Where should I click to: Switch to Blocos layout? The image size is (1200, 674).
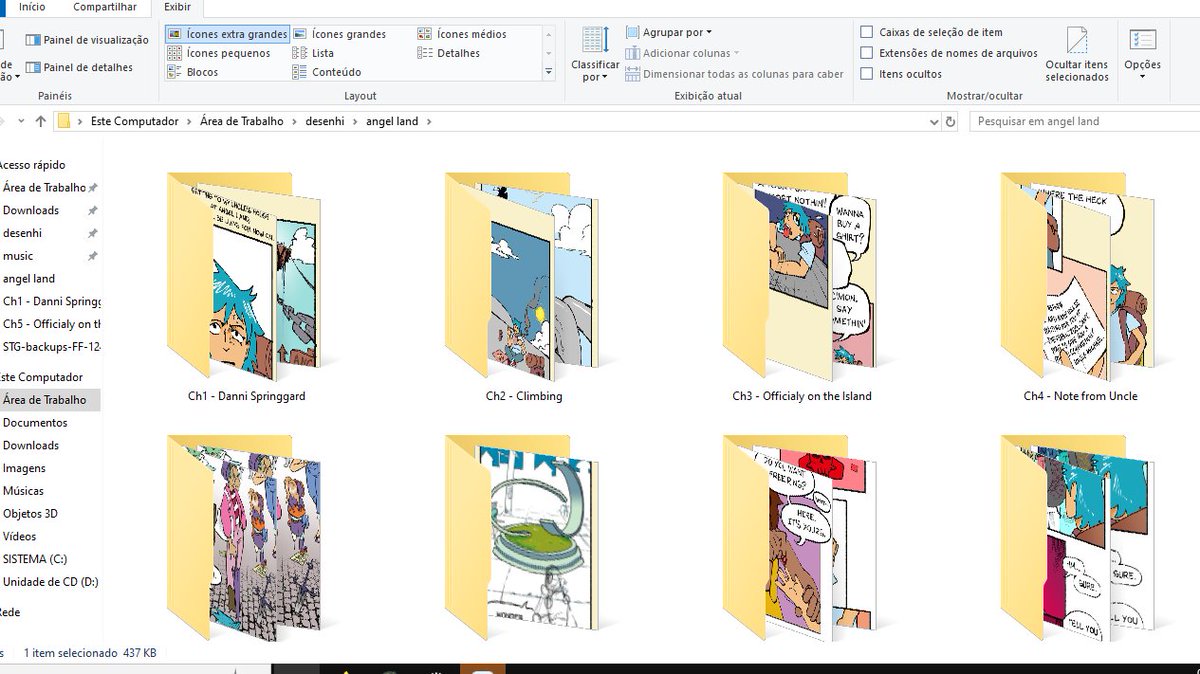[193, 72]
